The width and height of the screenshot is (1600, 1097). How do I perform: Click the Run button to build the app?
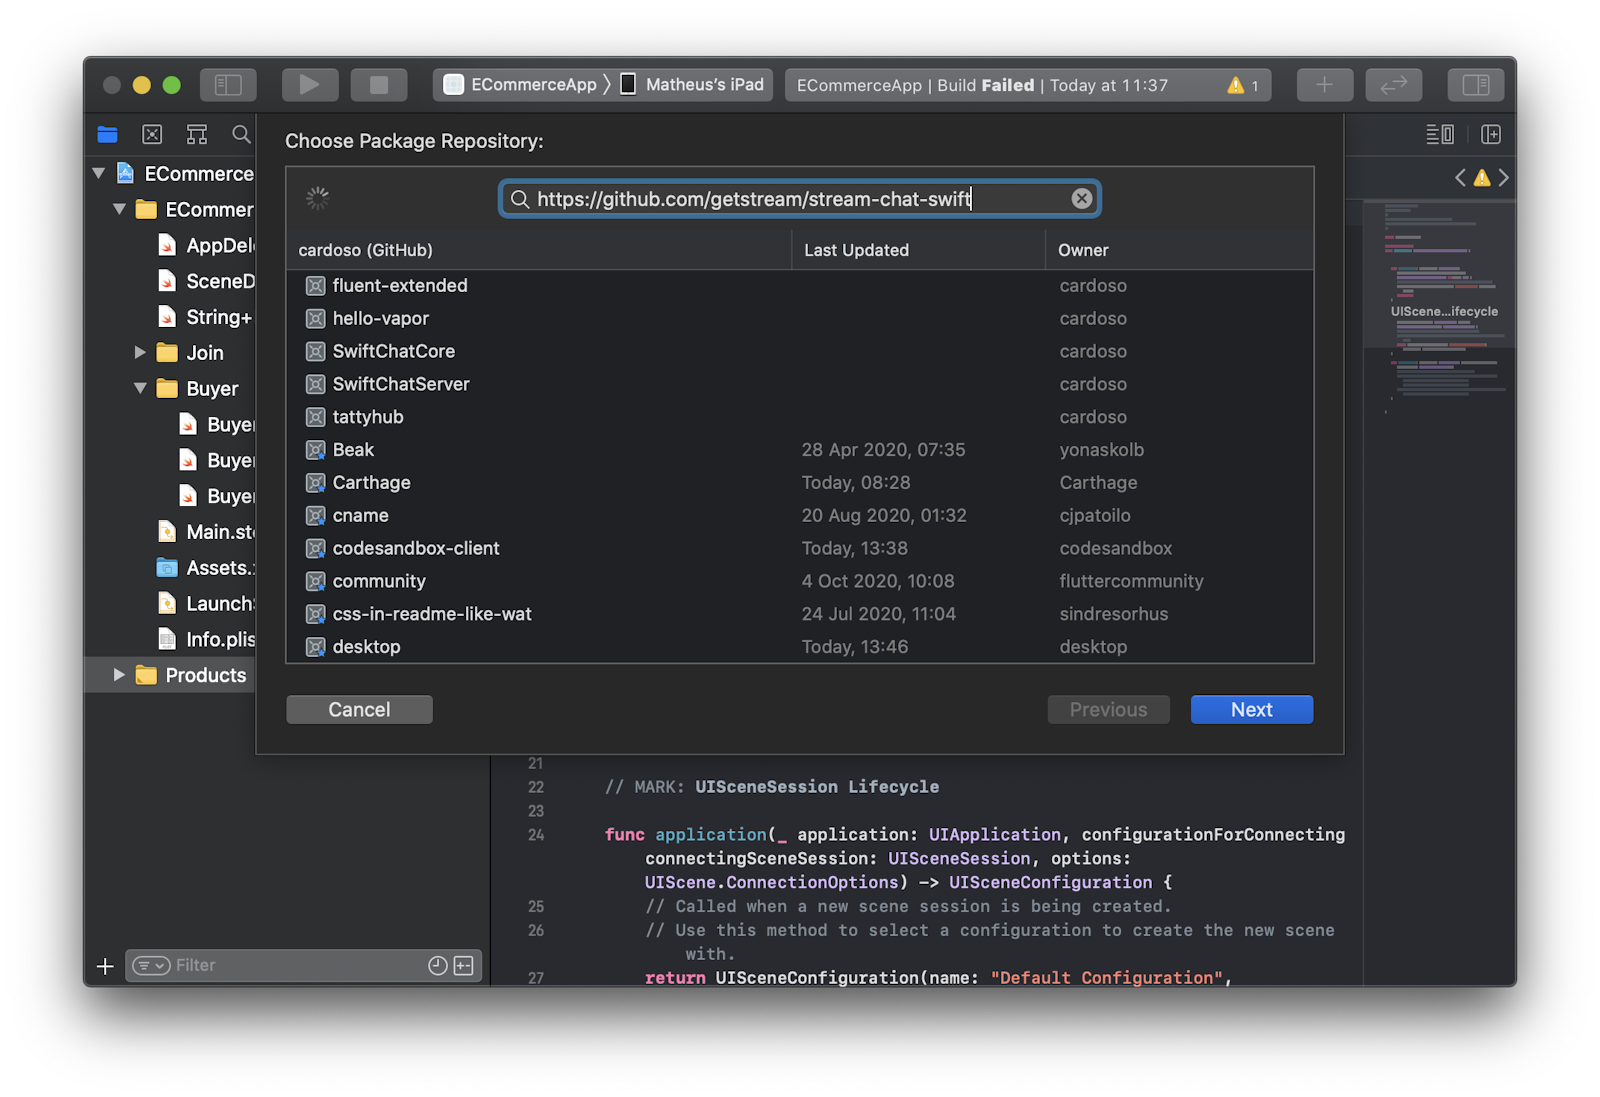[310, 85]
